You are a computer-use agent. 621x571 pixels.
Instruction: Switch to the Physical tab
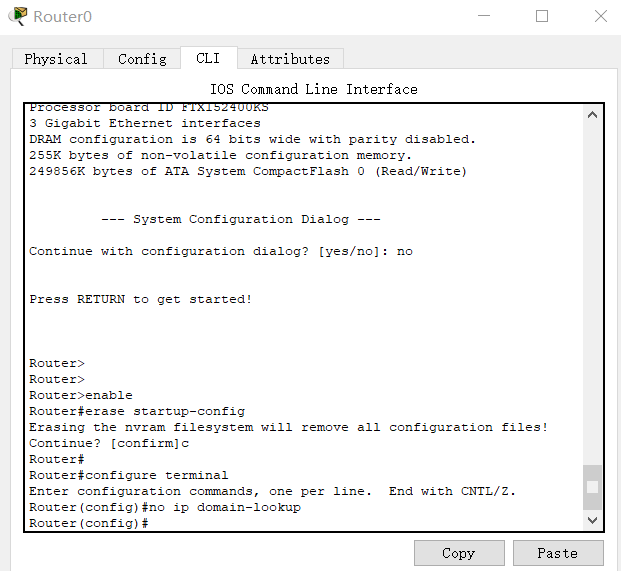pos(56,59)
